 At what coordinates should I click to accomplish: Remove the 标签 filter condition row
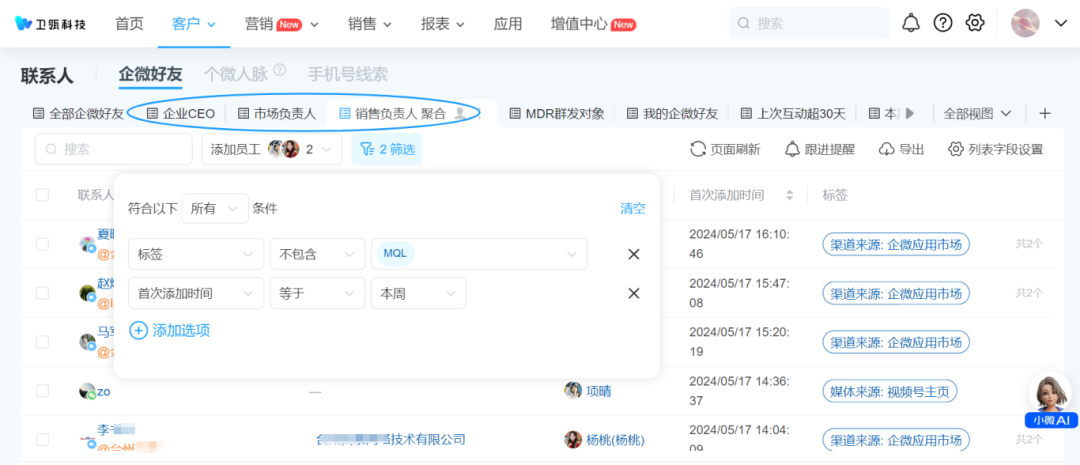[x=633, y=254]
